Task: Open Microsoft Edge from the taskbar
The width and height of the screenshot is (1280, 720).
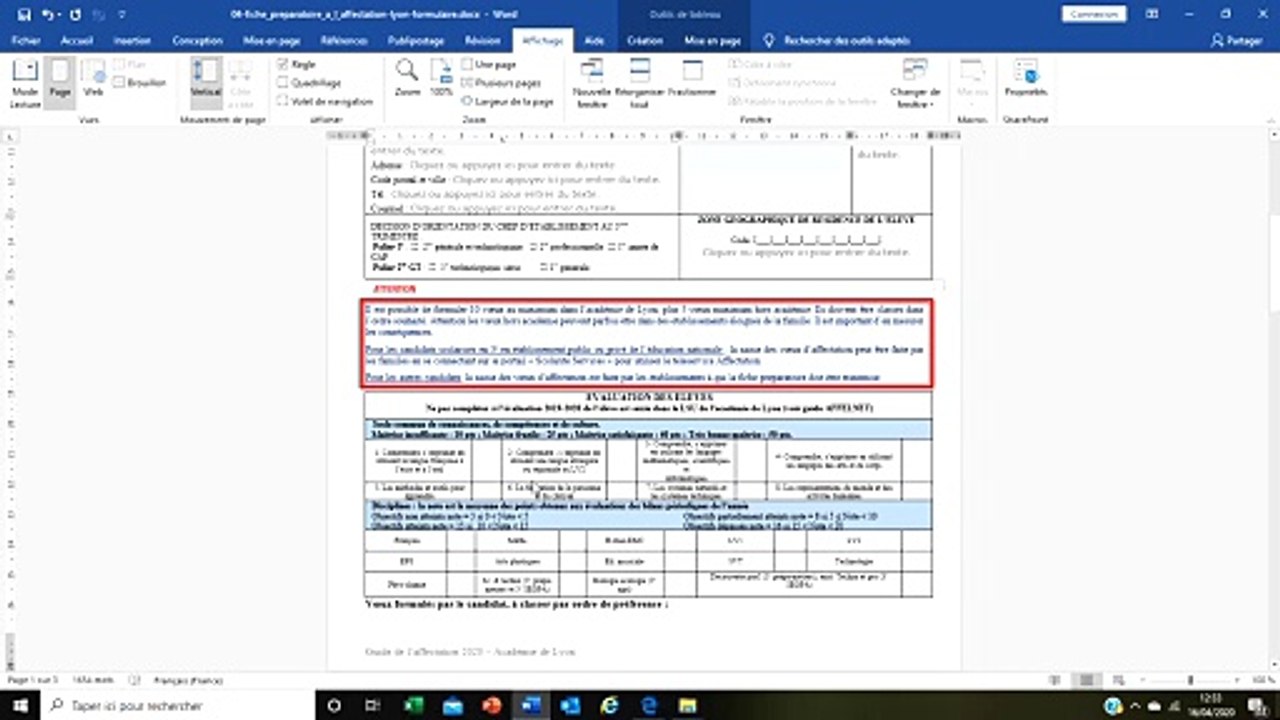Action: (x=648, y=705)
